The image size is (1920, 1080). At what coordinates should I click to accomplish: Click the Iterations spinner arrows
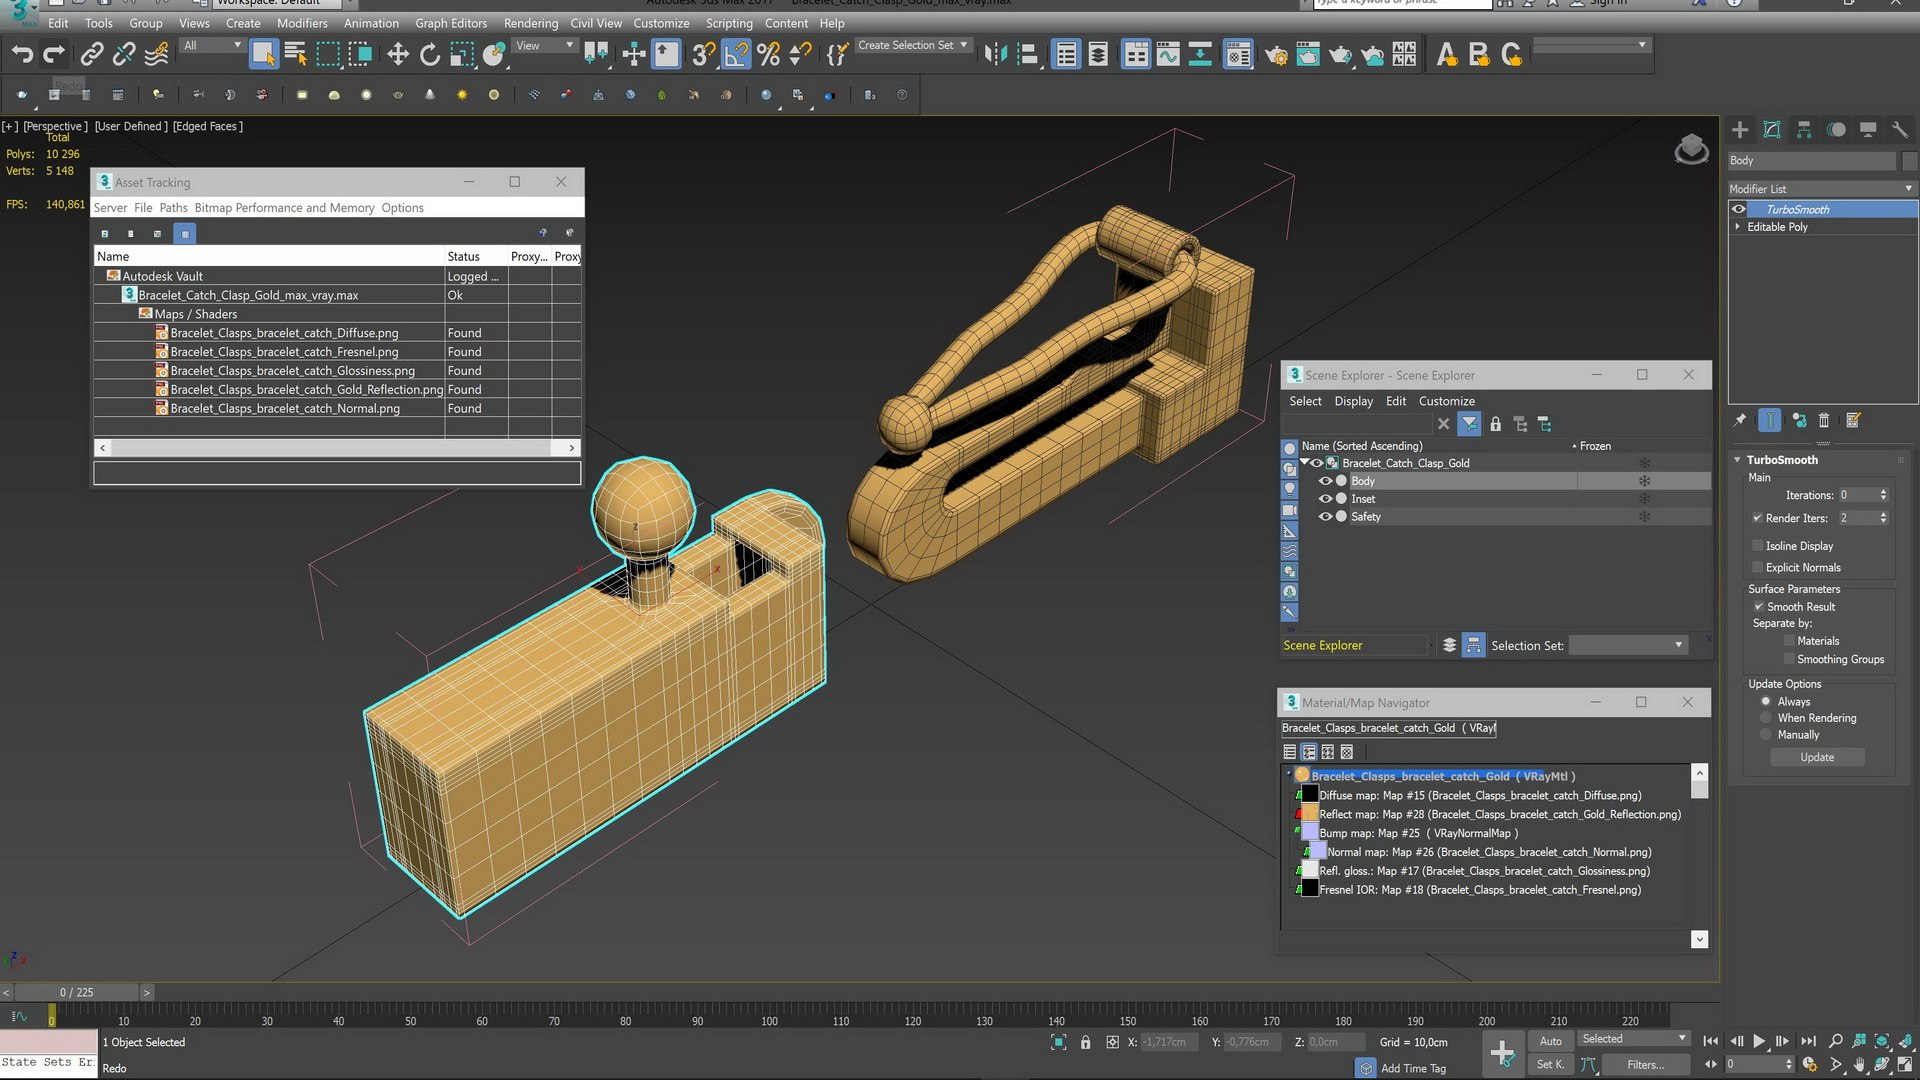(x=1883, y=495)
